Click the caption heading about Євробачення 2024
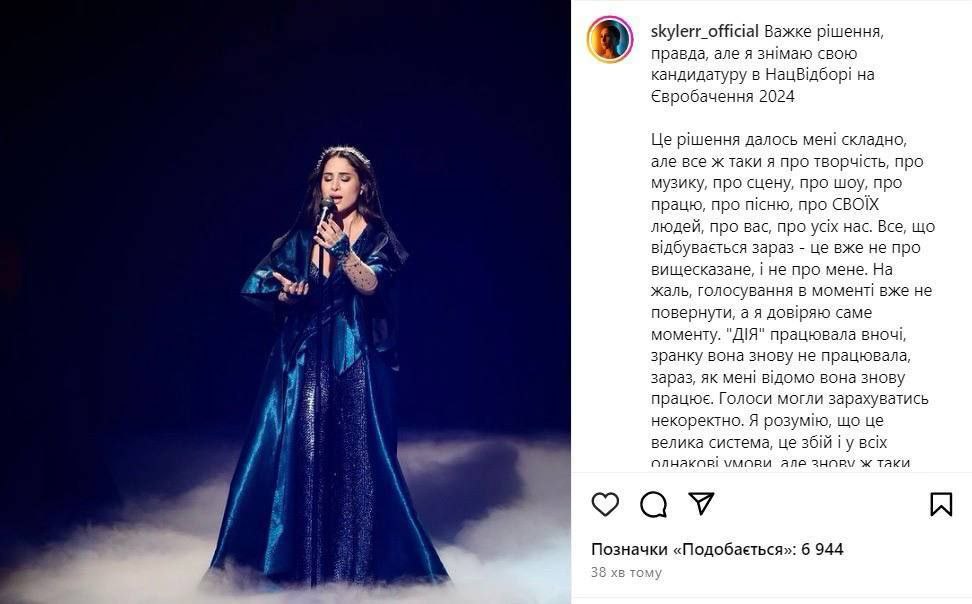The width and height of the screenshot is (972, 604). click(x=767, y=64)
